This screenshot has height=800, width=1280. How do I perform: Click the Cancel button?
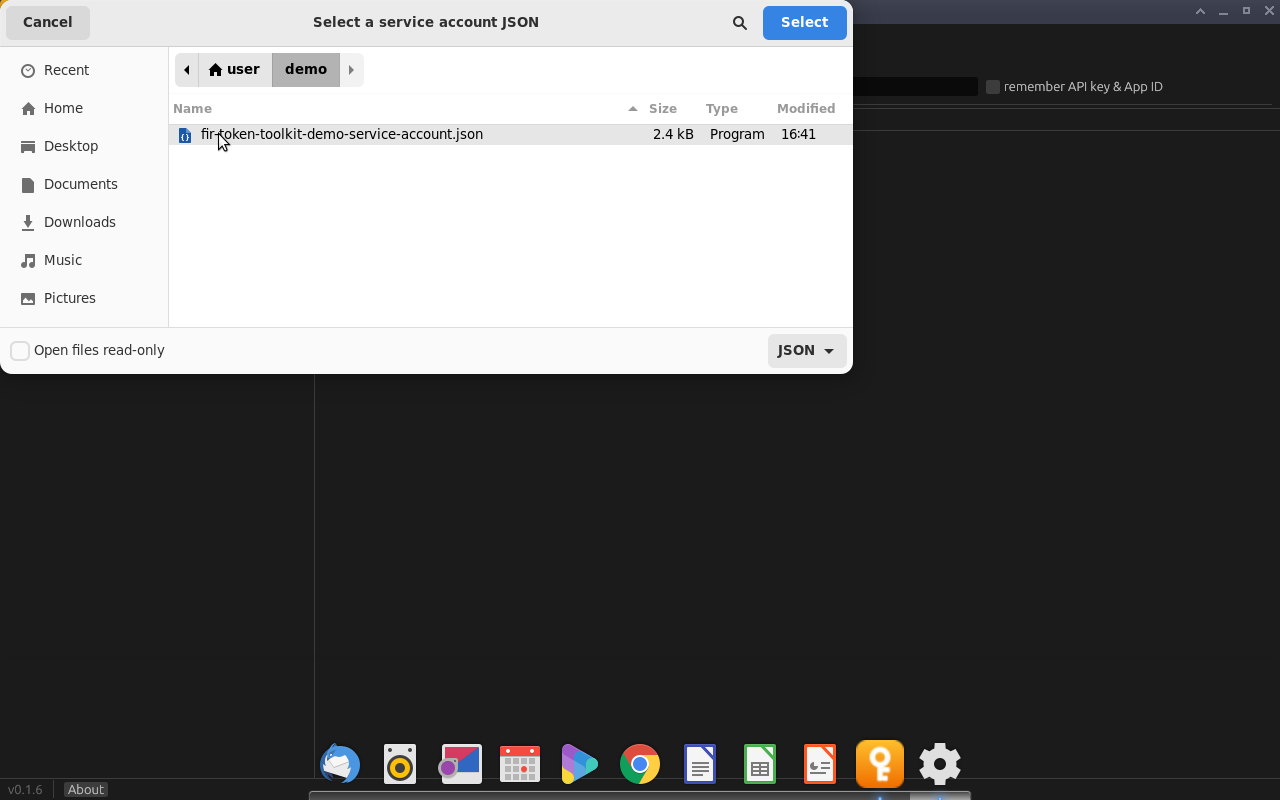(x=48, y=23)
